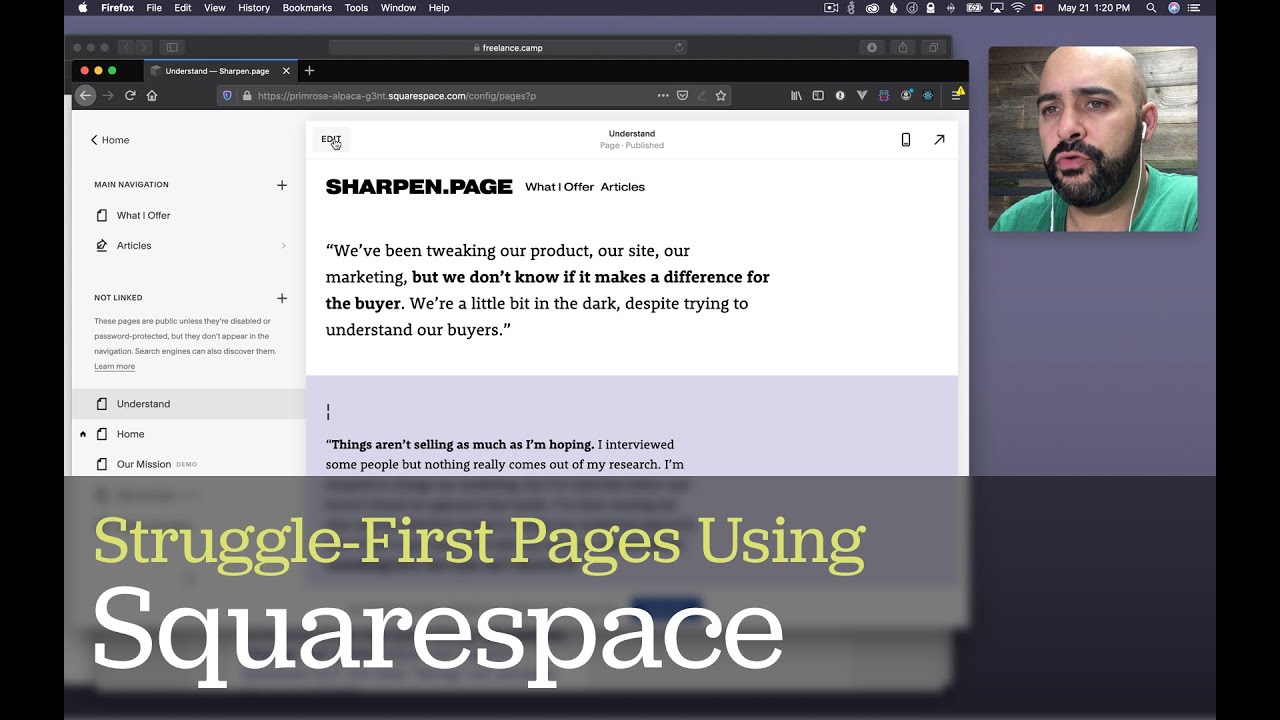
Task: Open the Firefox app menu
Action: pyautogui.click(x=118, y=8)
